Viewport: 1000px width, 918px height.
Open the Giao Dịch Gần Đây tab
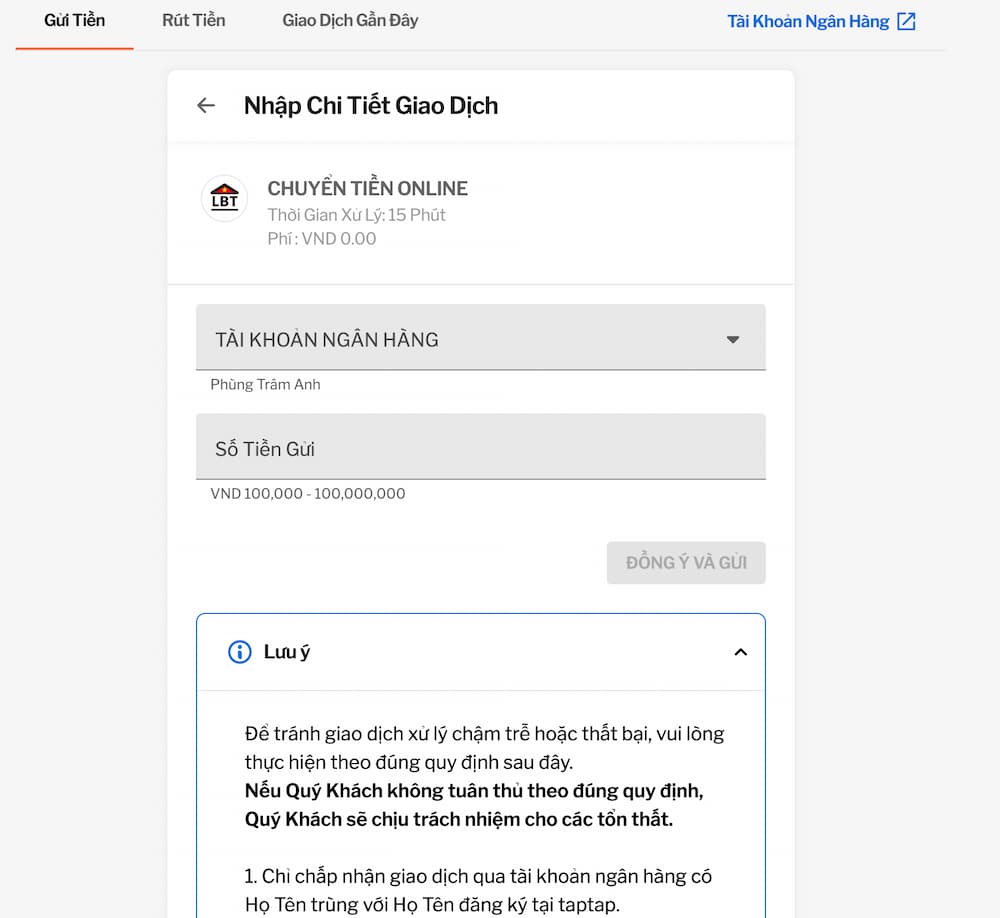(350, 20)
